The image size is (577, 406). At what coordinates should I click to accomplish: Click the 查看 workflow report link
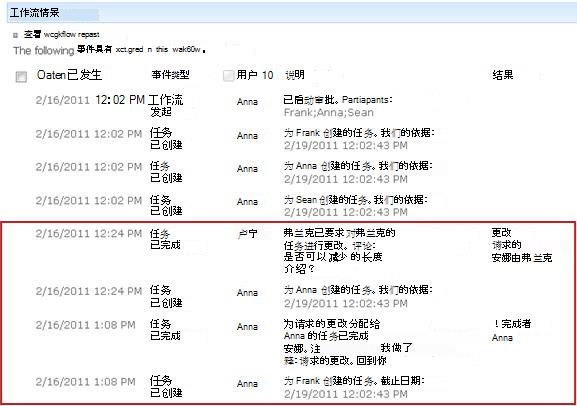61,35
